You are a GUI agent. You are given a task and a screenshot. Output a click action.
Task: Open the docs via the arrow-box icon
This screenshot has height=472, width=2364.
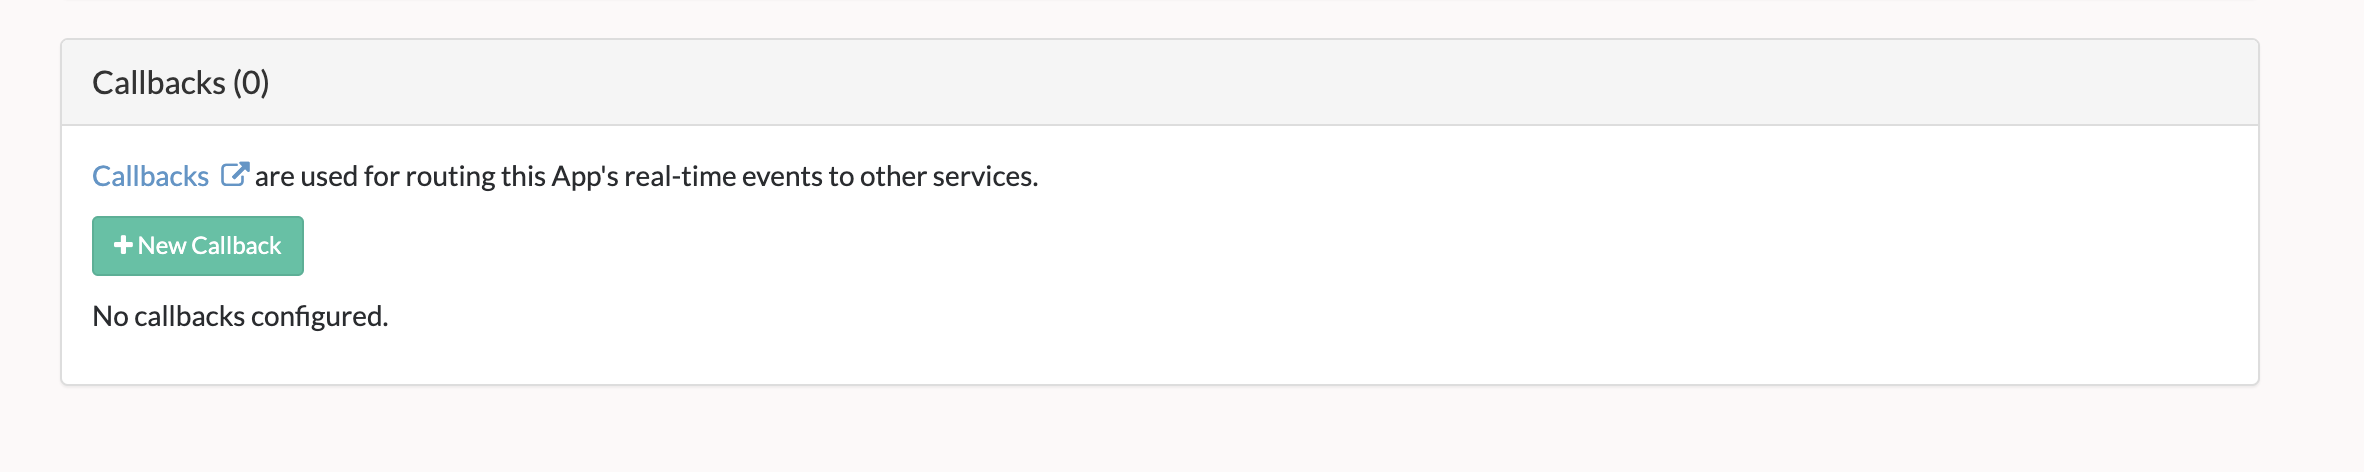(234, 175)
